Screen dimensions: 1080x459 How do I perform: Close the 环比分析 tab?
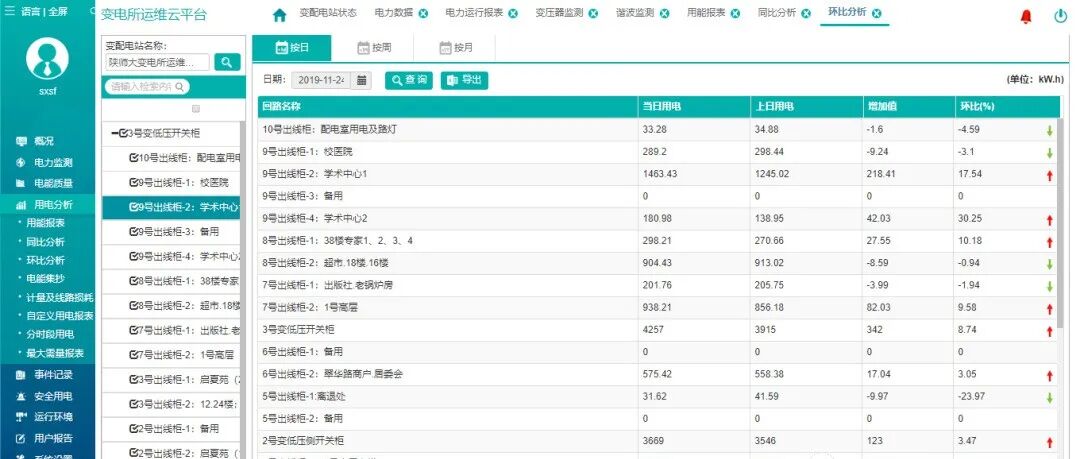[x=876, y=14]
